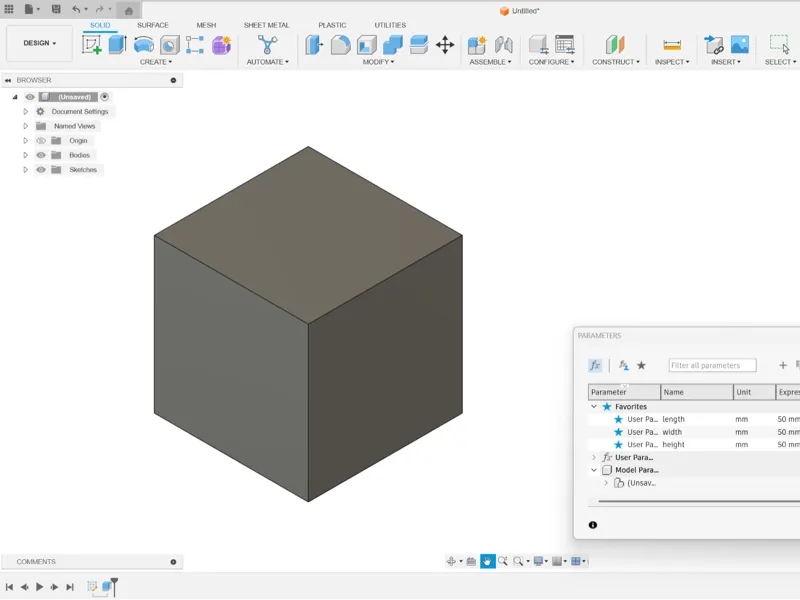The image size is (800, 600).
Task: Switch to the SOLID tab
Action: (x=100, y=25)
